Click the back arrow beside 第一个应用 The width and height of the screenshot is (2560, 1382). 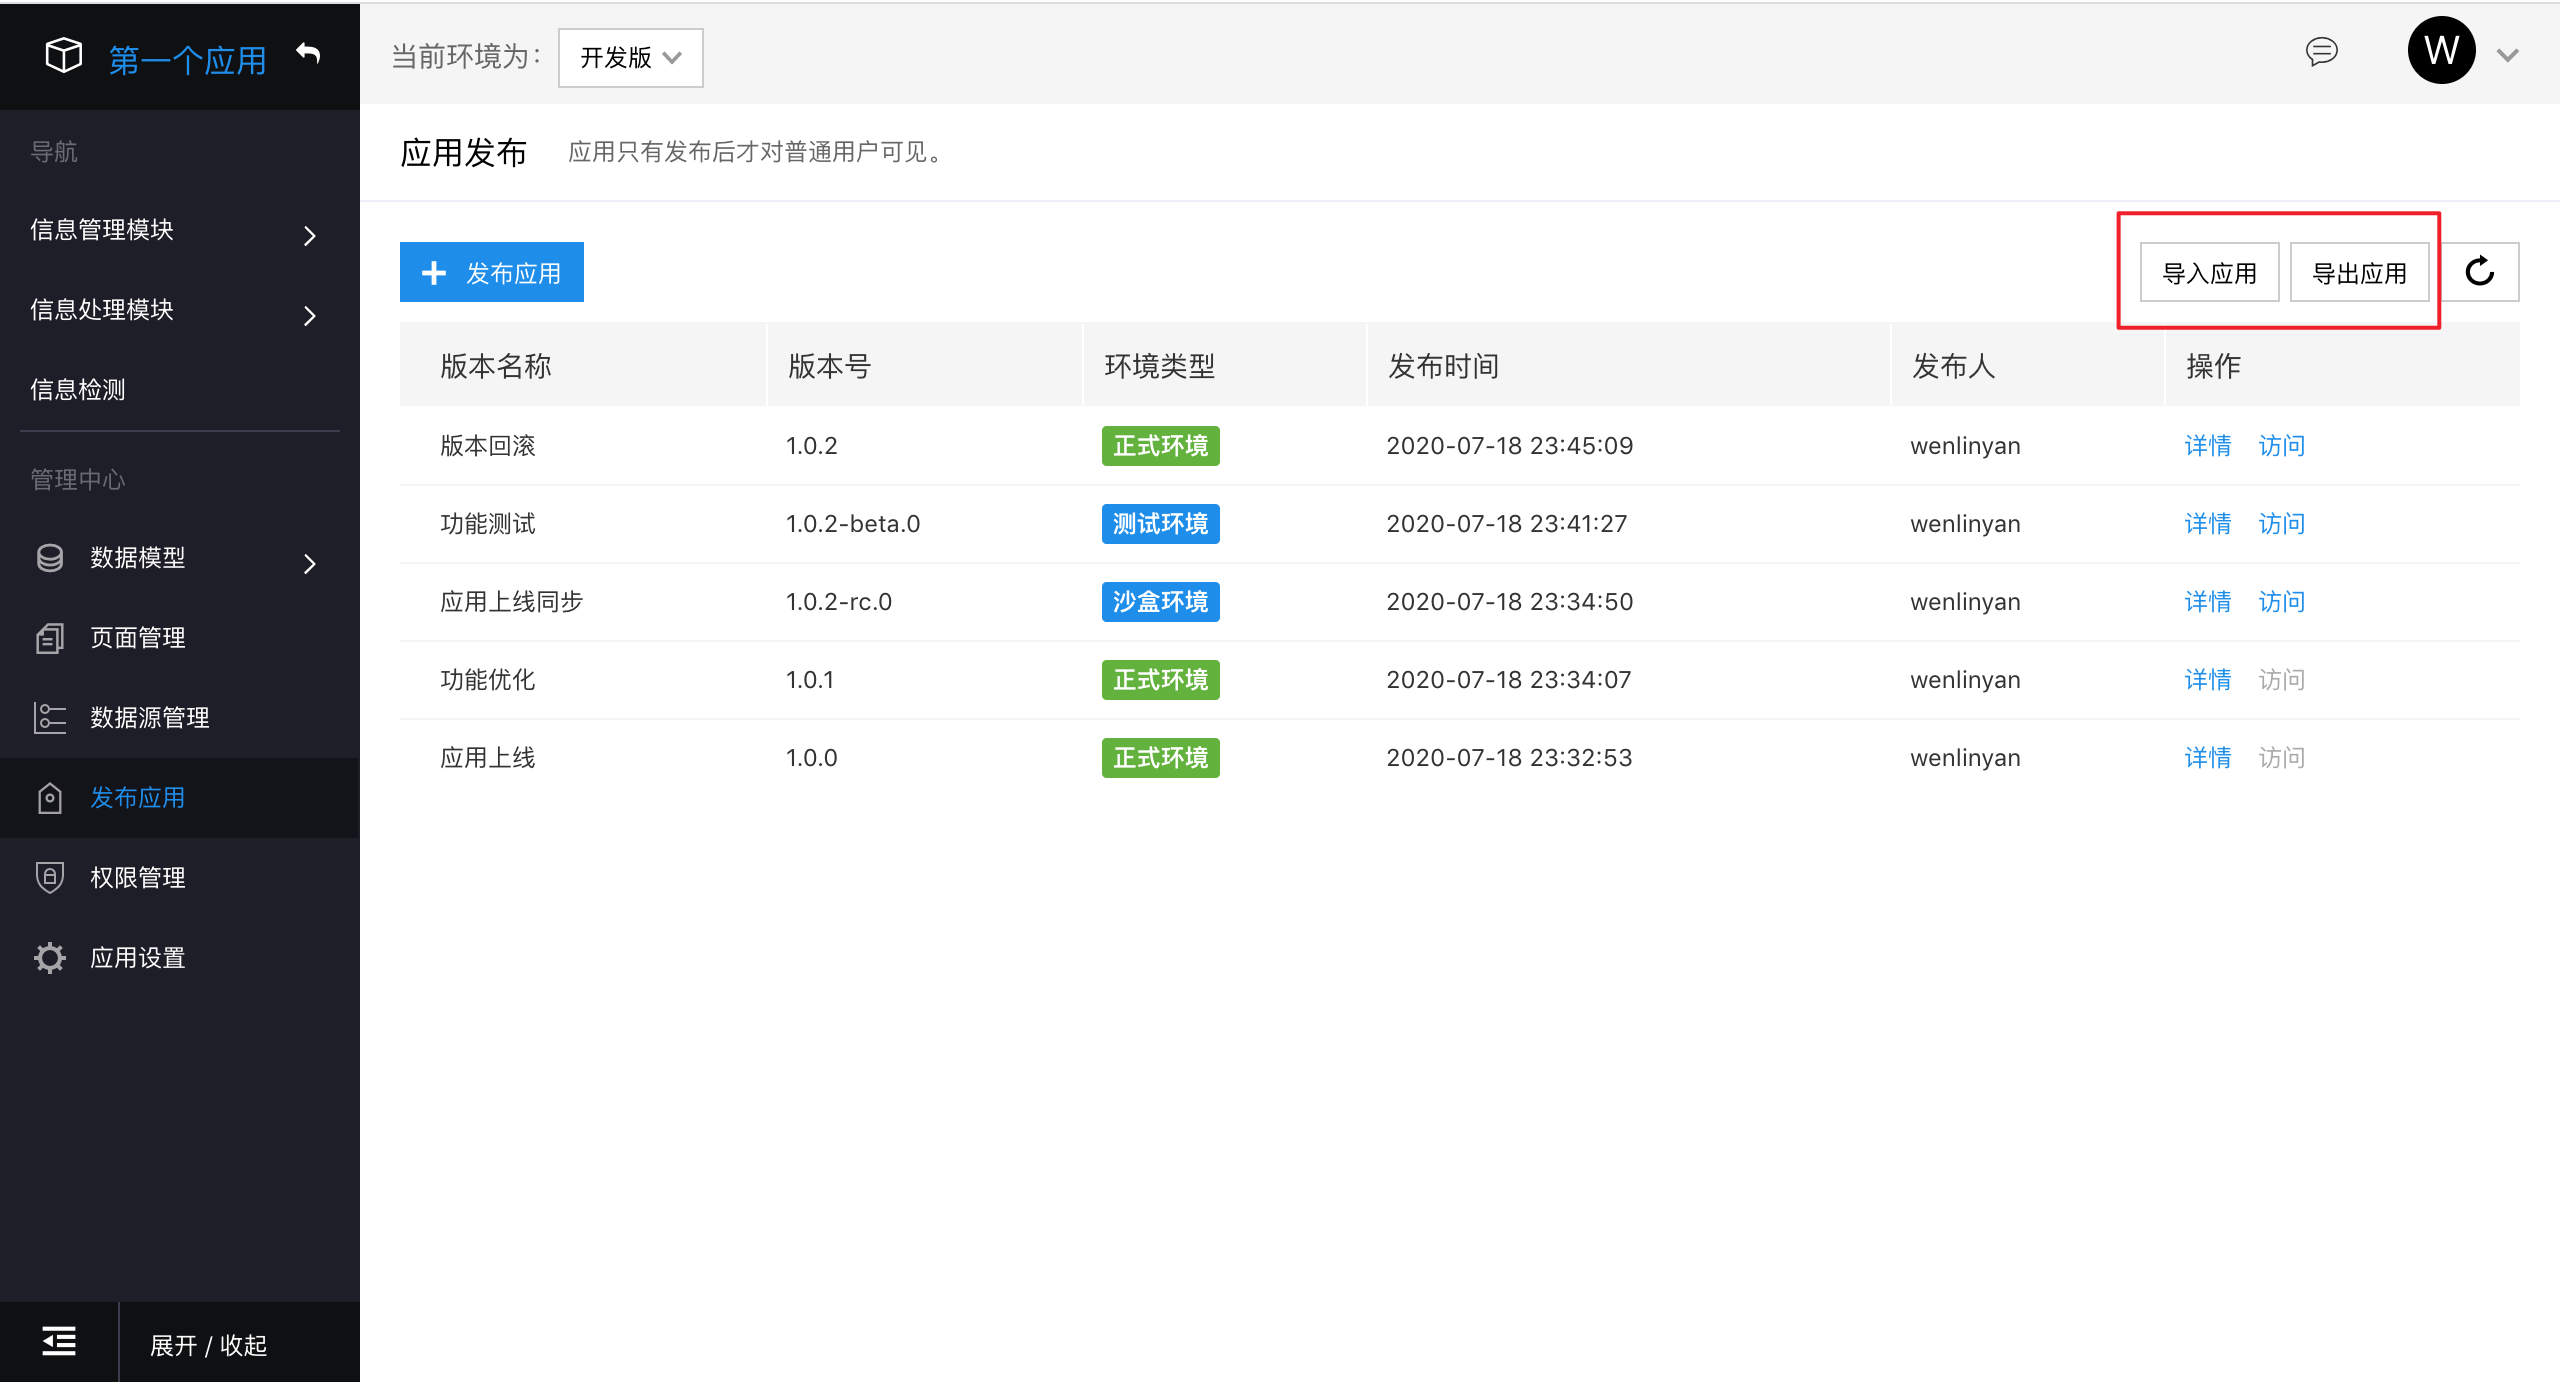coord(308,53)
